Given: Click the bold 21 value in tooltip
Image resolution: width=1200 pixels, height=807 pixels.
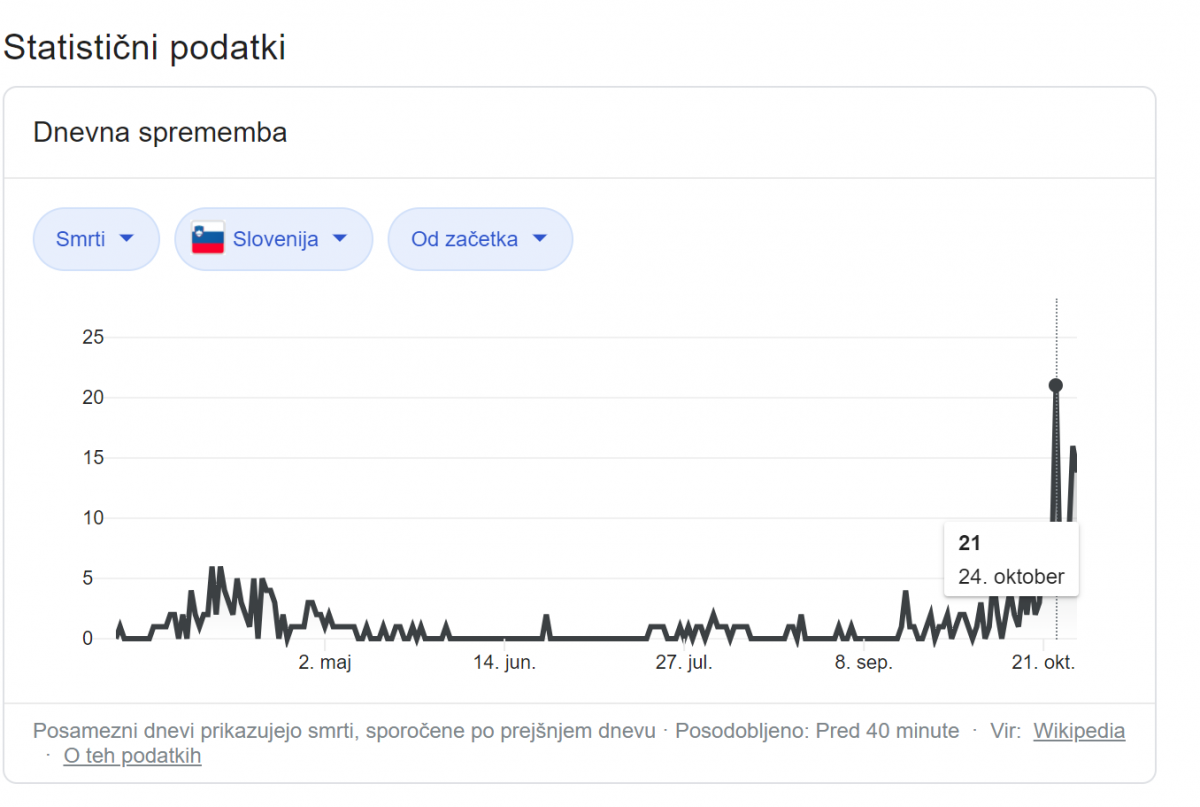Looking at the screenshot, I should (x=969, y=543).
